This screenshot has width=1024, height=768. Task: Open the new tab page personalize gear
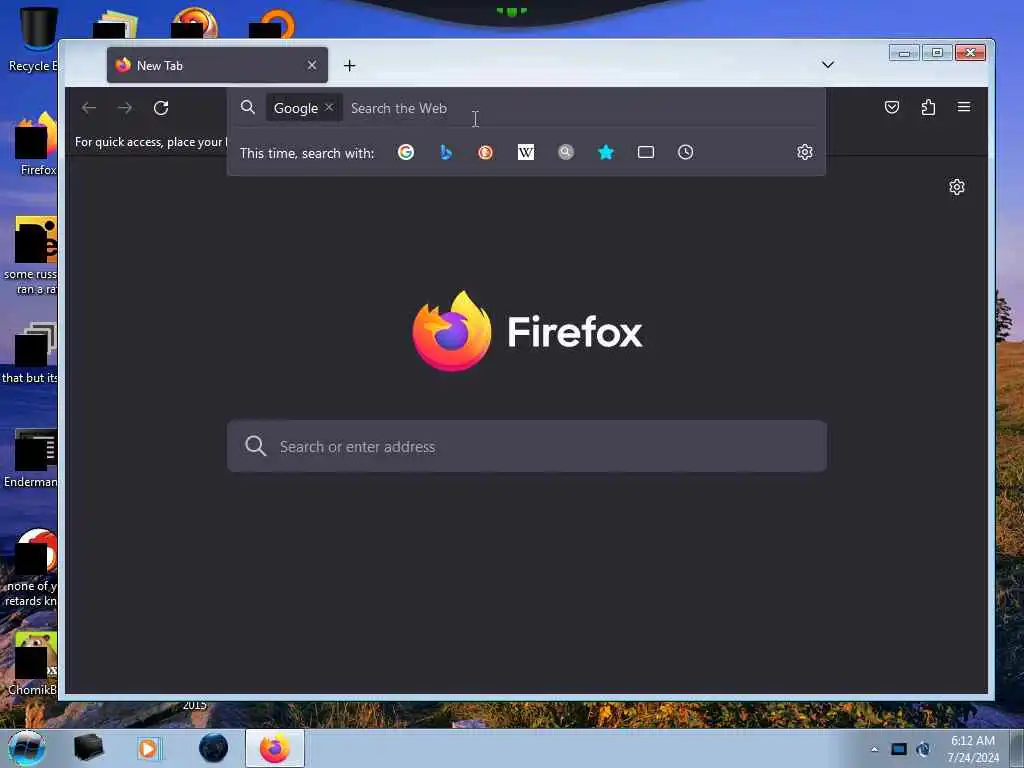coord(957,187)
